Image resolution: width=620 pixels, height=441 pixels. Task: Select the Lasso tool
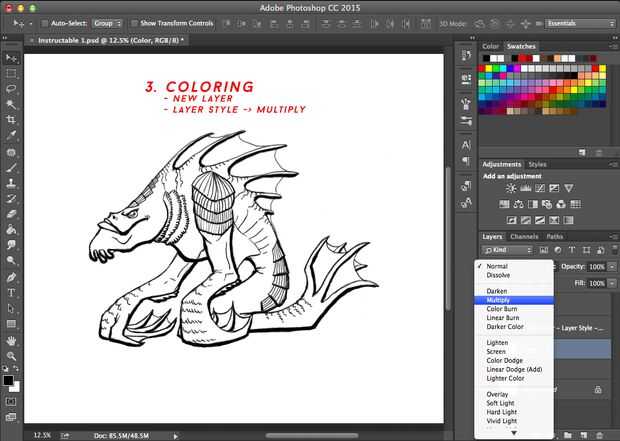[x=12, y=88]
